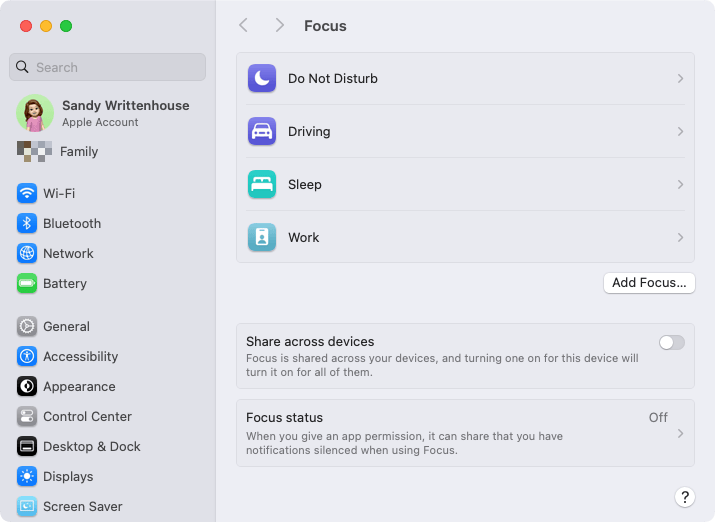Select the Bluetooth icon in sidebar
This screenshot has width=715, height=522.
tap(27, 223)
